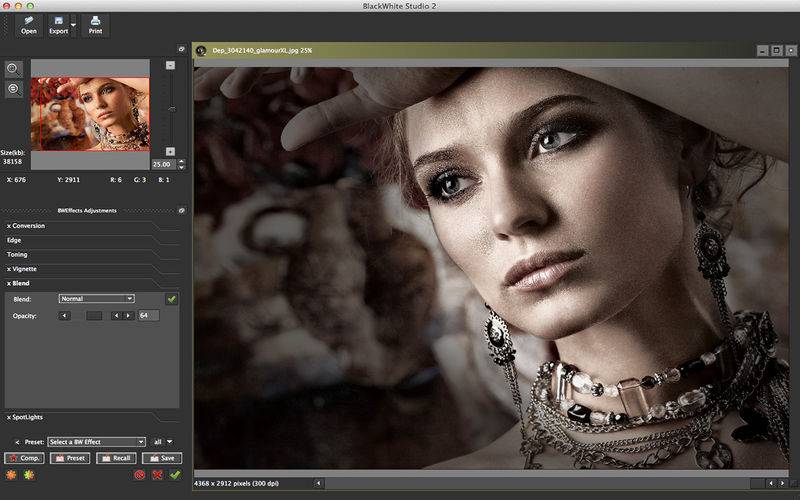This screenshot has width=800, height=500.
Task: Open the Export dropdown arrow
Action: click(75, 25)
